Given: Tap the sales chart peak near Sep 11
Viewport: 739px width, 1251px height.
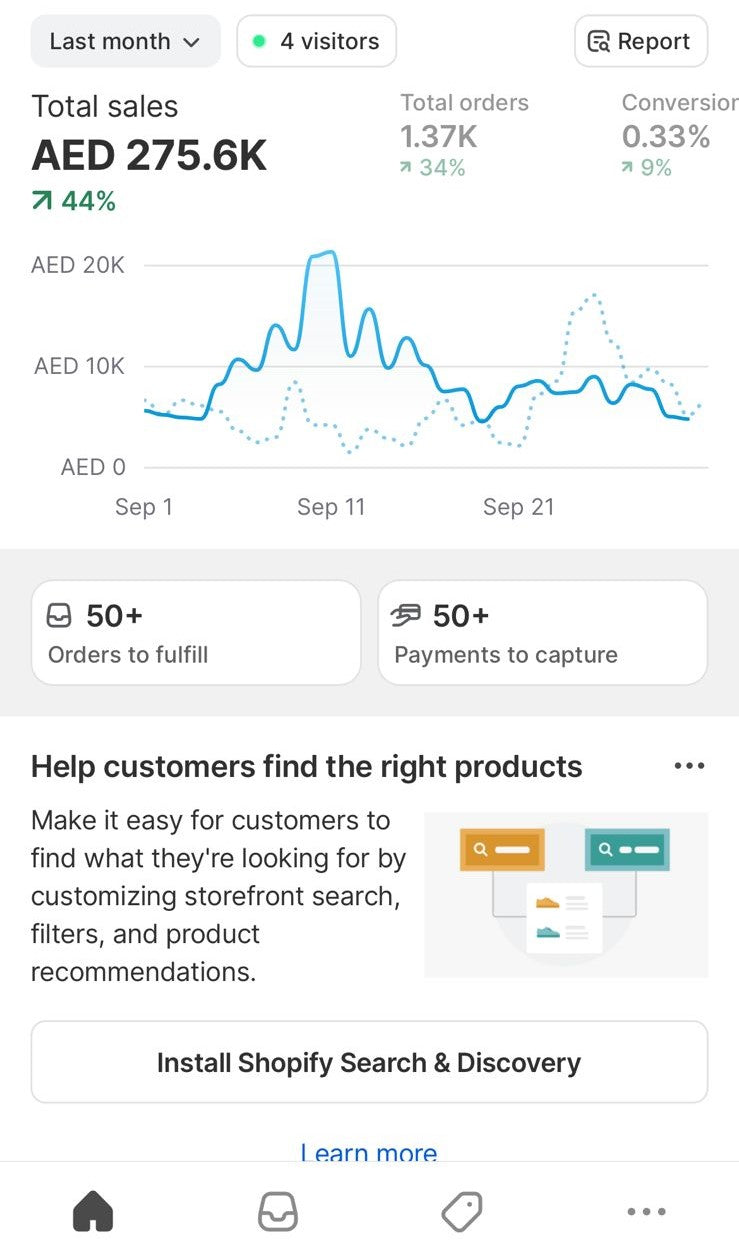Looking at the screenshot, I should [322, 256].
